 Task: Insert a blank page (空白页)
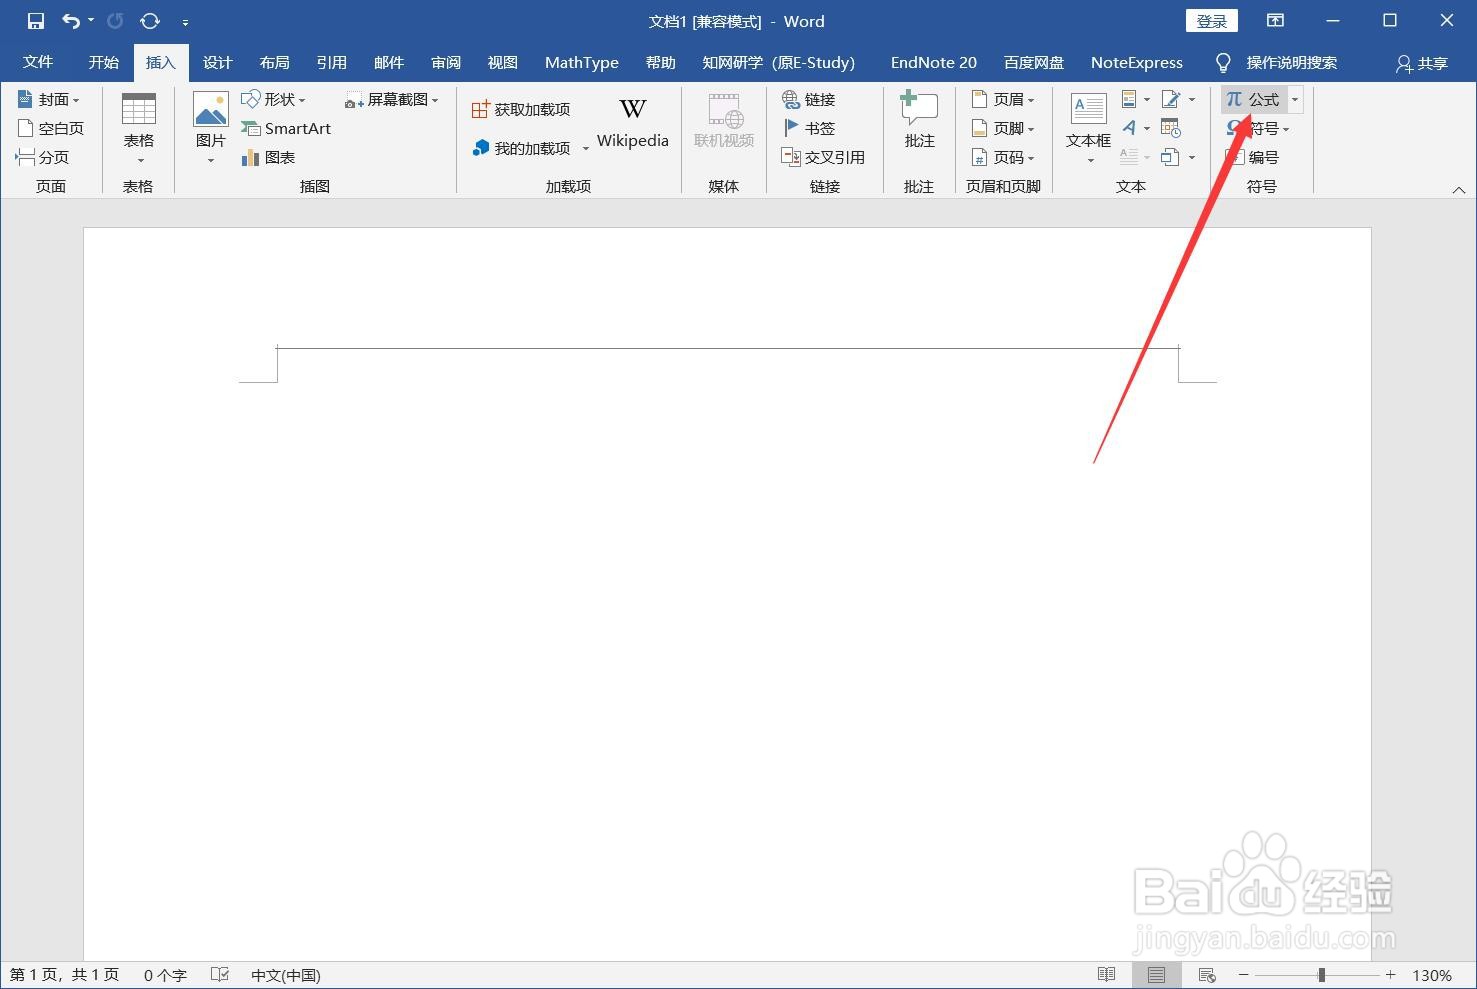[x=50, y=128]
